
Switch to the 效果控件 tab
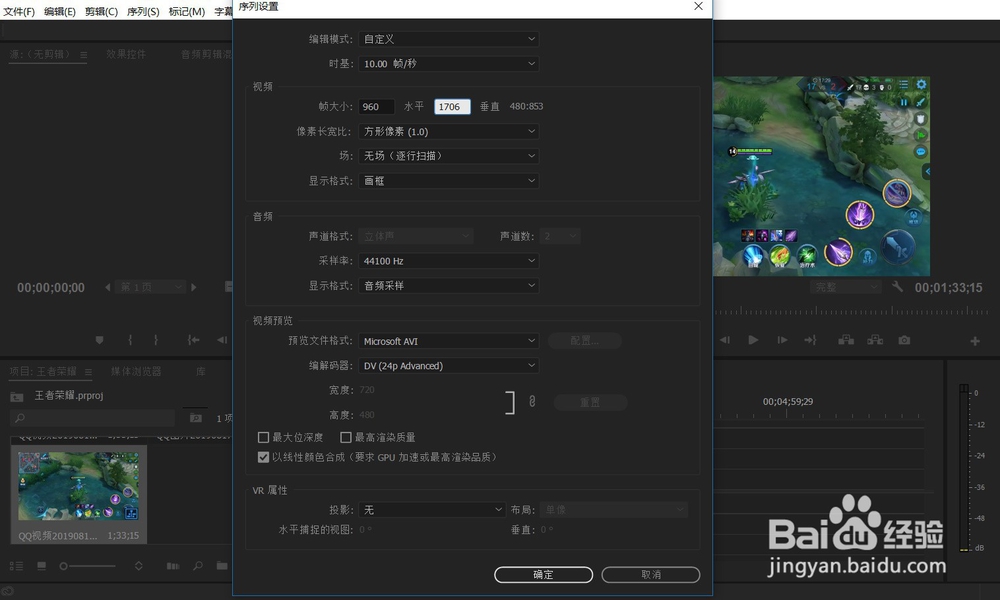(126, 55)
